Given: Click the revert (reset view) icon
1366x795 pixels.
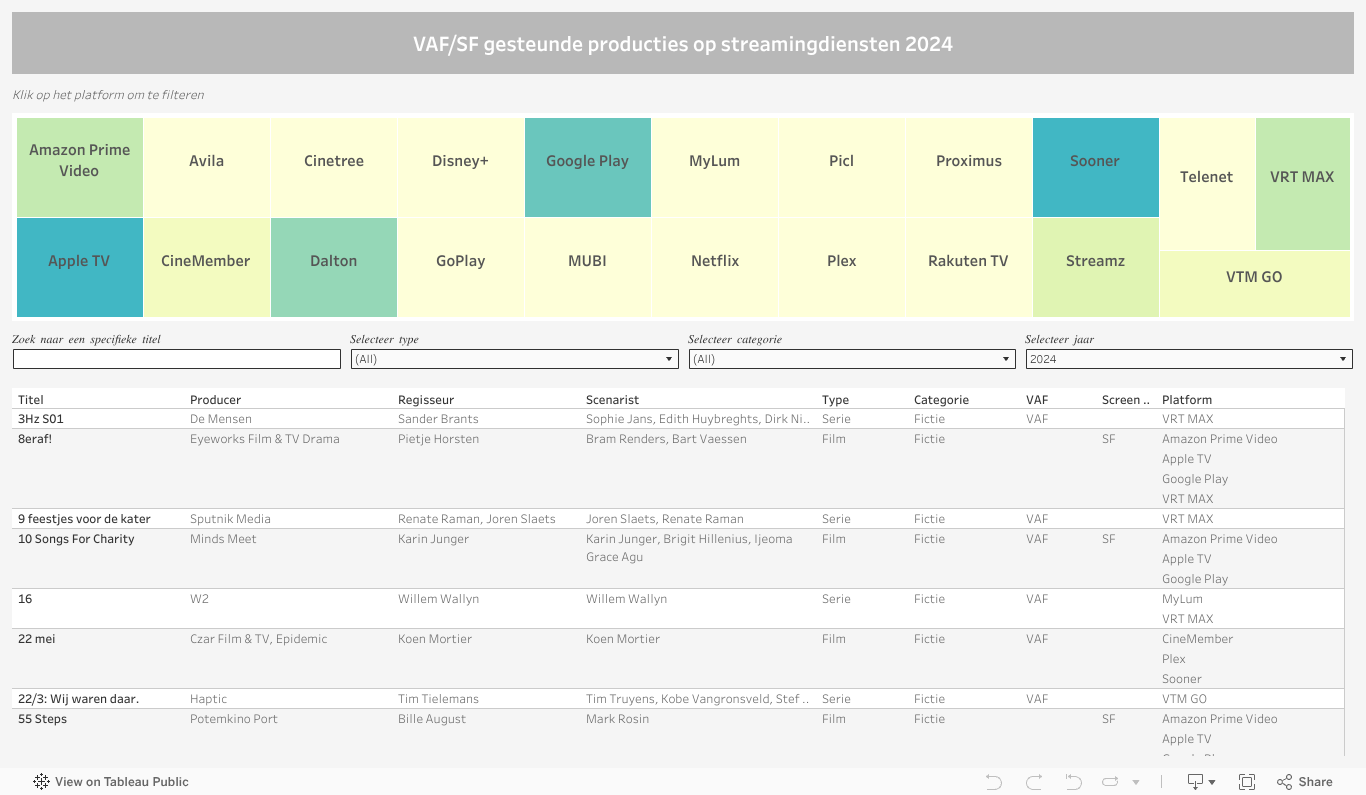Looking at the screenshot, I should [x=1073, y=782].
